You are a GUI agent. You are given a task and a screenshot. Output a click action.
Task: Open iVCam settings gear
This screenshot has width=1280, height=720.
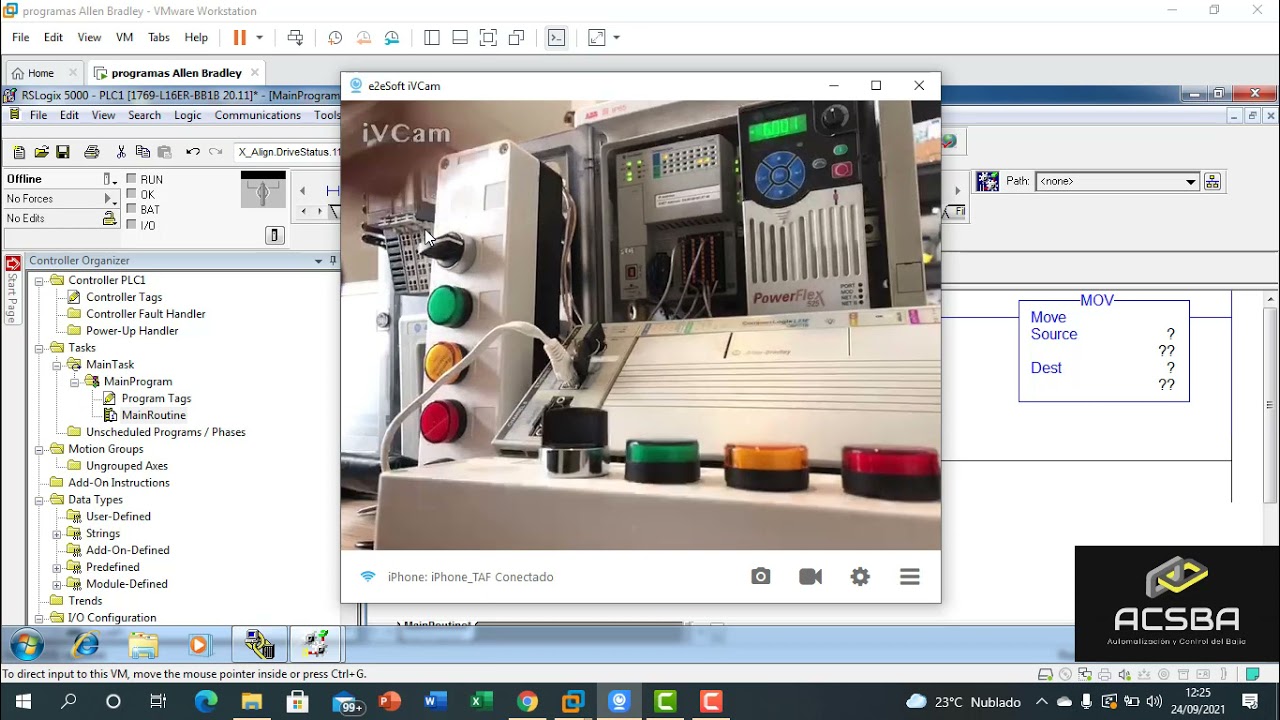[860, 576]
